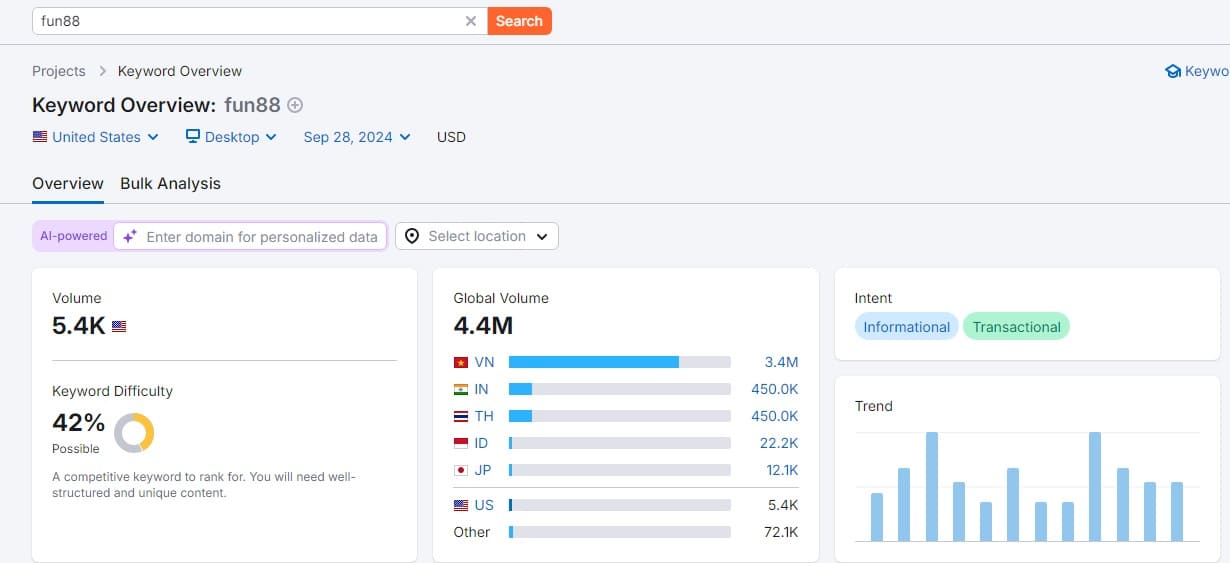Expand the Desktop device dropdown
Screen dimensions: 1230x563
pos(232,137)
